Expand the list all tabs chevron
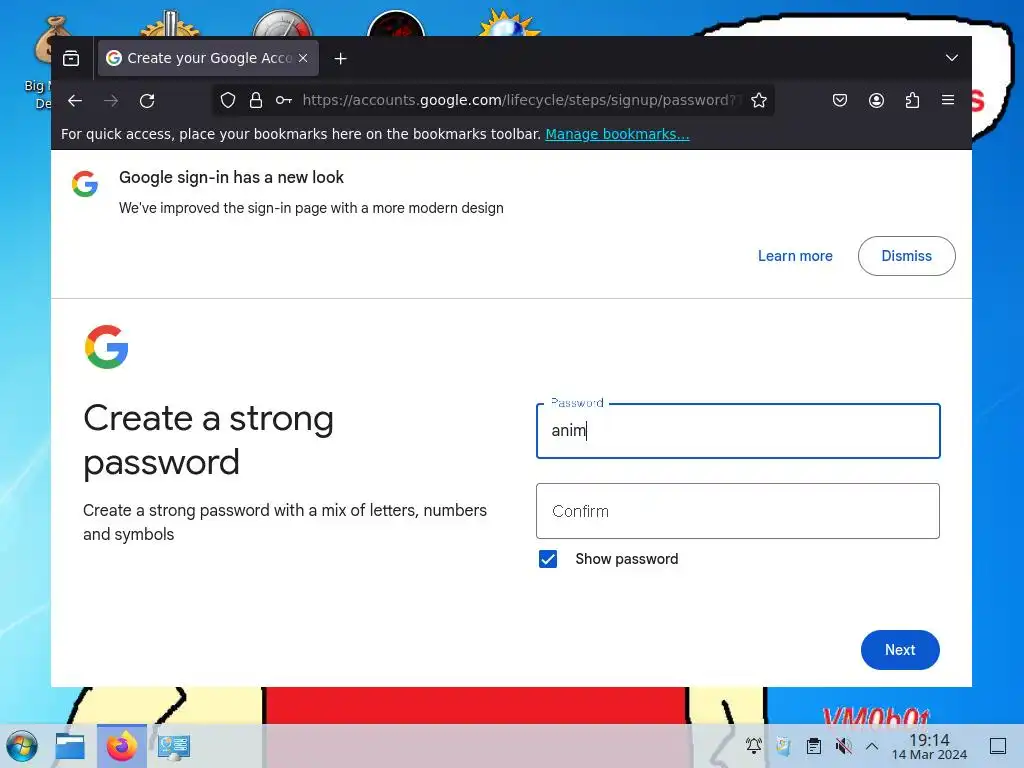 [952, 58]
